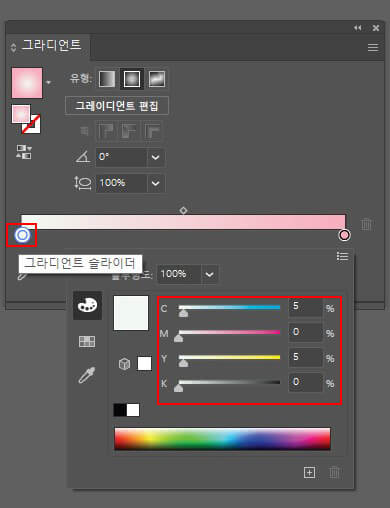Collapse the panel with double-arrow icon

pos(358,28)
